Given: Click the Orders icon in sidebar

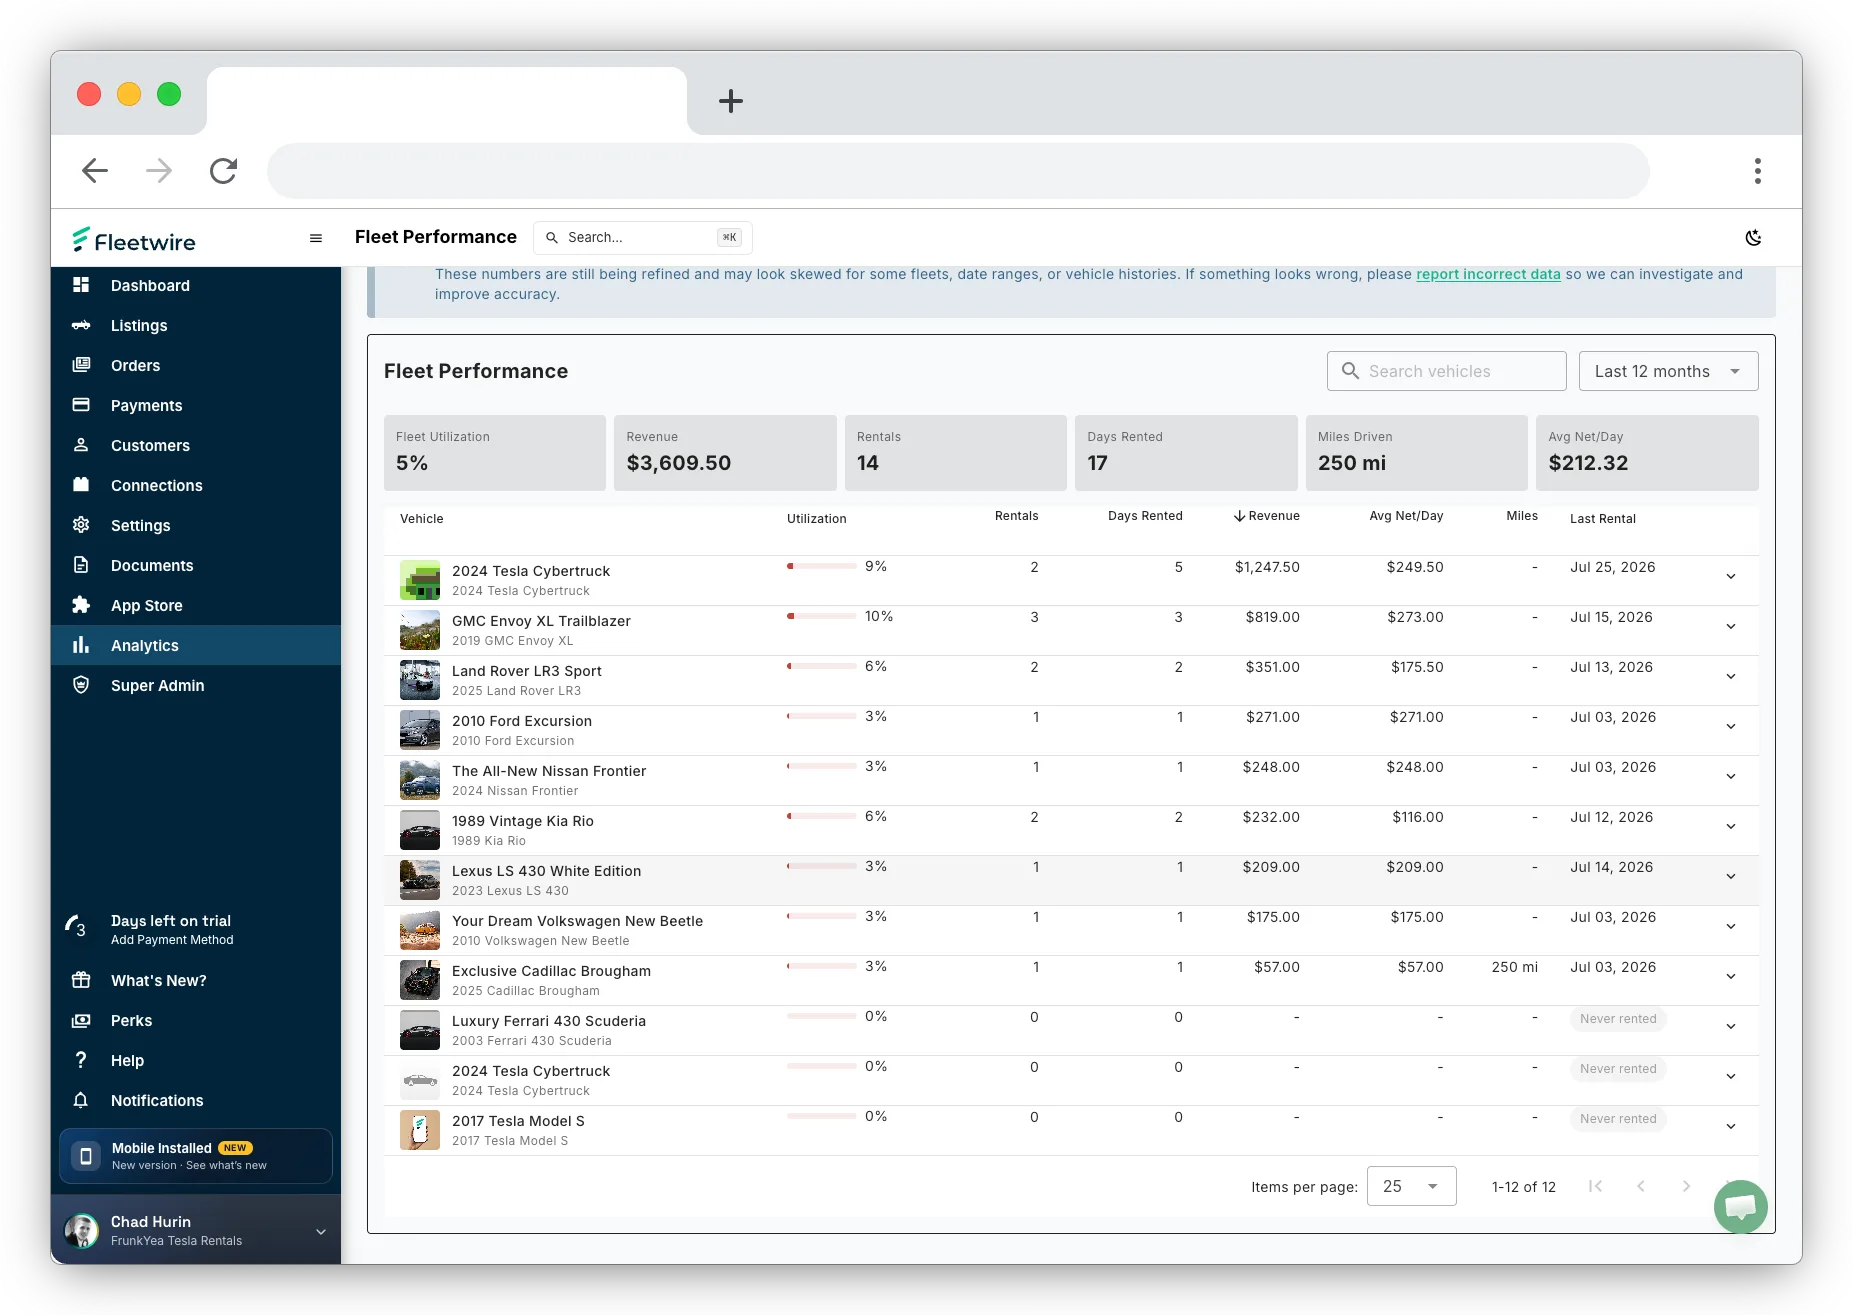Looking at the screenshot, I should click(x=81, y=365).
